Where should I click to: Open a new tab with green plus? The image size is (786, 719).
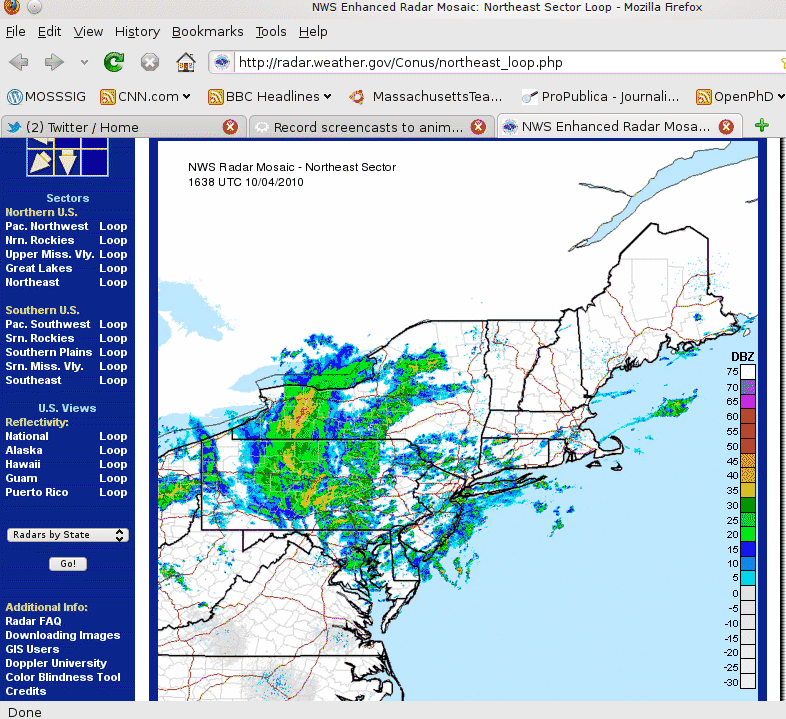click(761, 125)
